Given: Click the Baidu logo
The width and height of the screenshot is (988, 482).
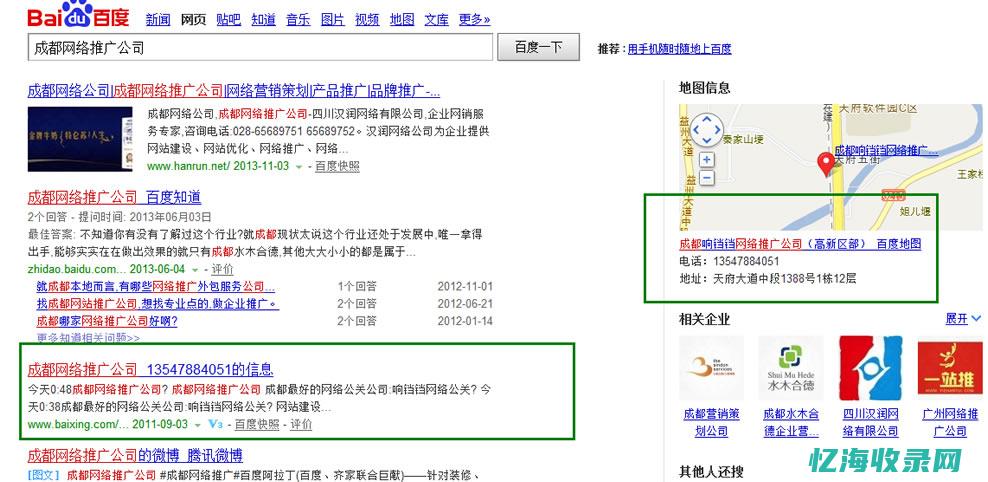Looking at the screenshot, I should coord(78,14).
